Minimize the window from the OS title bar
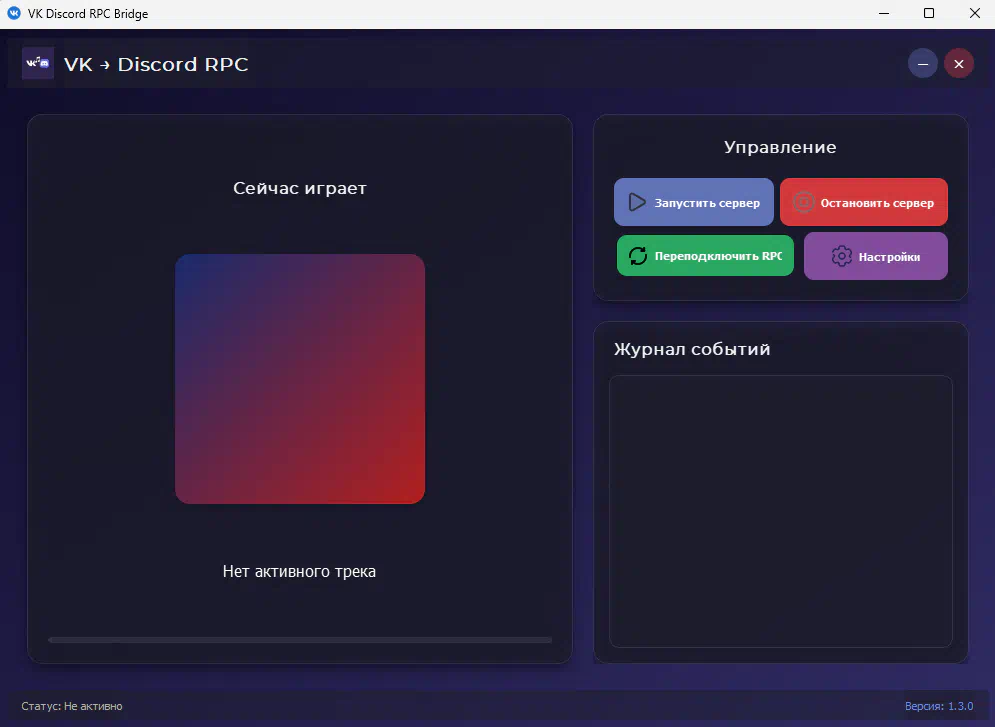Image resolution: width=995 pixels, height=727 pixels. click(883, 13)
